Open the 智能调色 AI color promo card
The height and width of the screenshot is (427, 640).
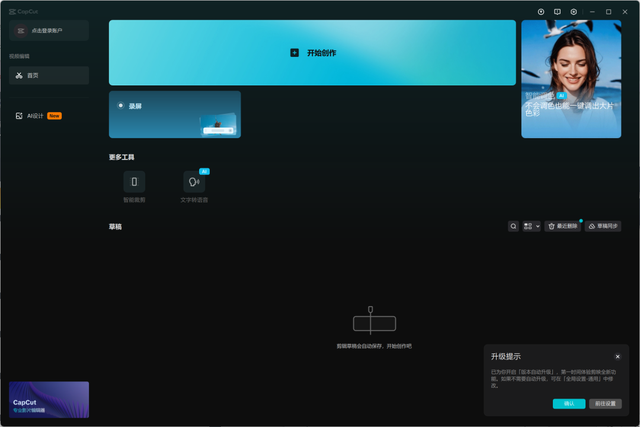pyautogui.click(x=570, y=78)
